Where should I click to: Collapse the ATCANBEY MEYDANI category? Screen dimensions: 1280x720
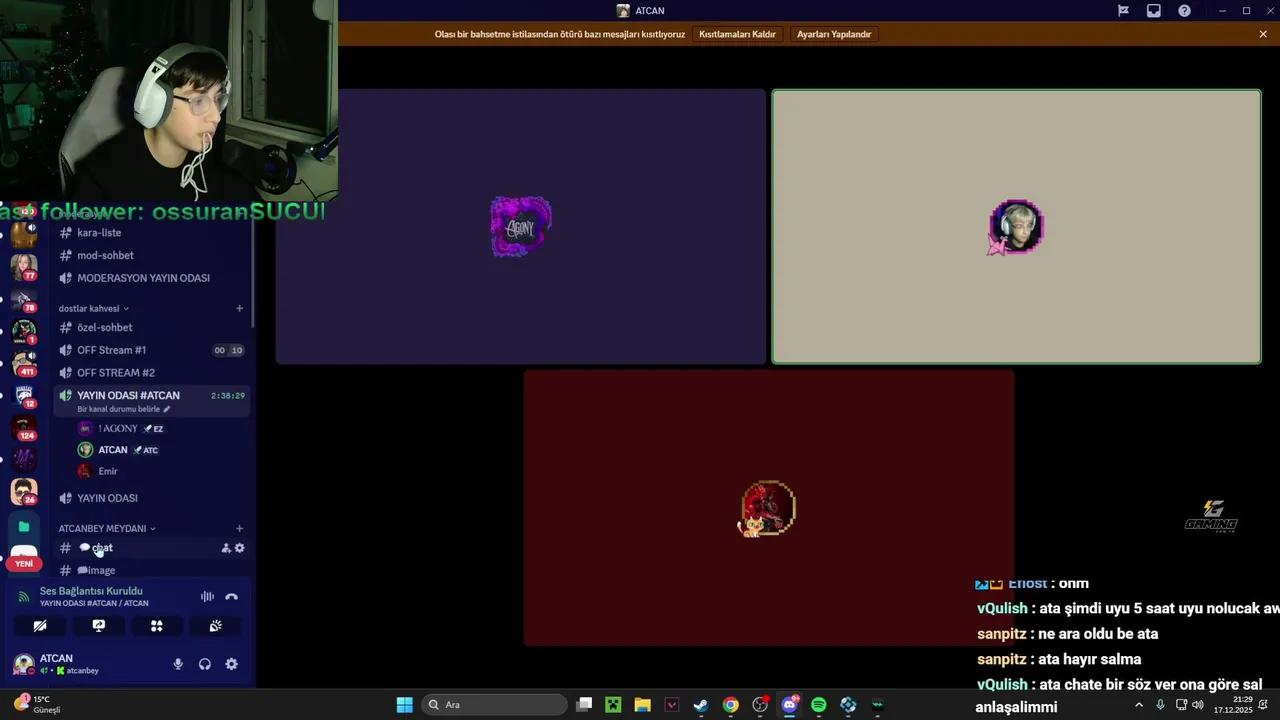pyautogui.click(x=106, y=528)
